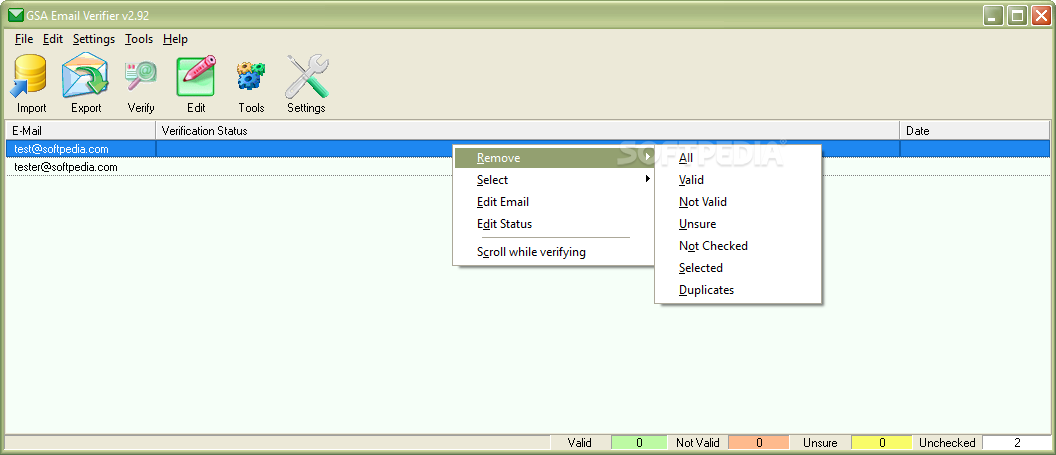Expand the Remove submenu entry
Screen dimensions: 1056x455
[x=554, y=158]
